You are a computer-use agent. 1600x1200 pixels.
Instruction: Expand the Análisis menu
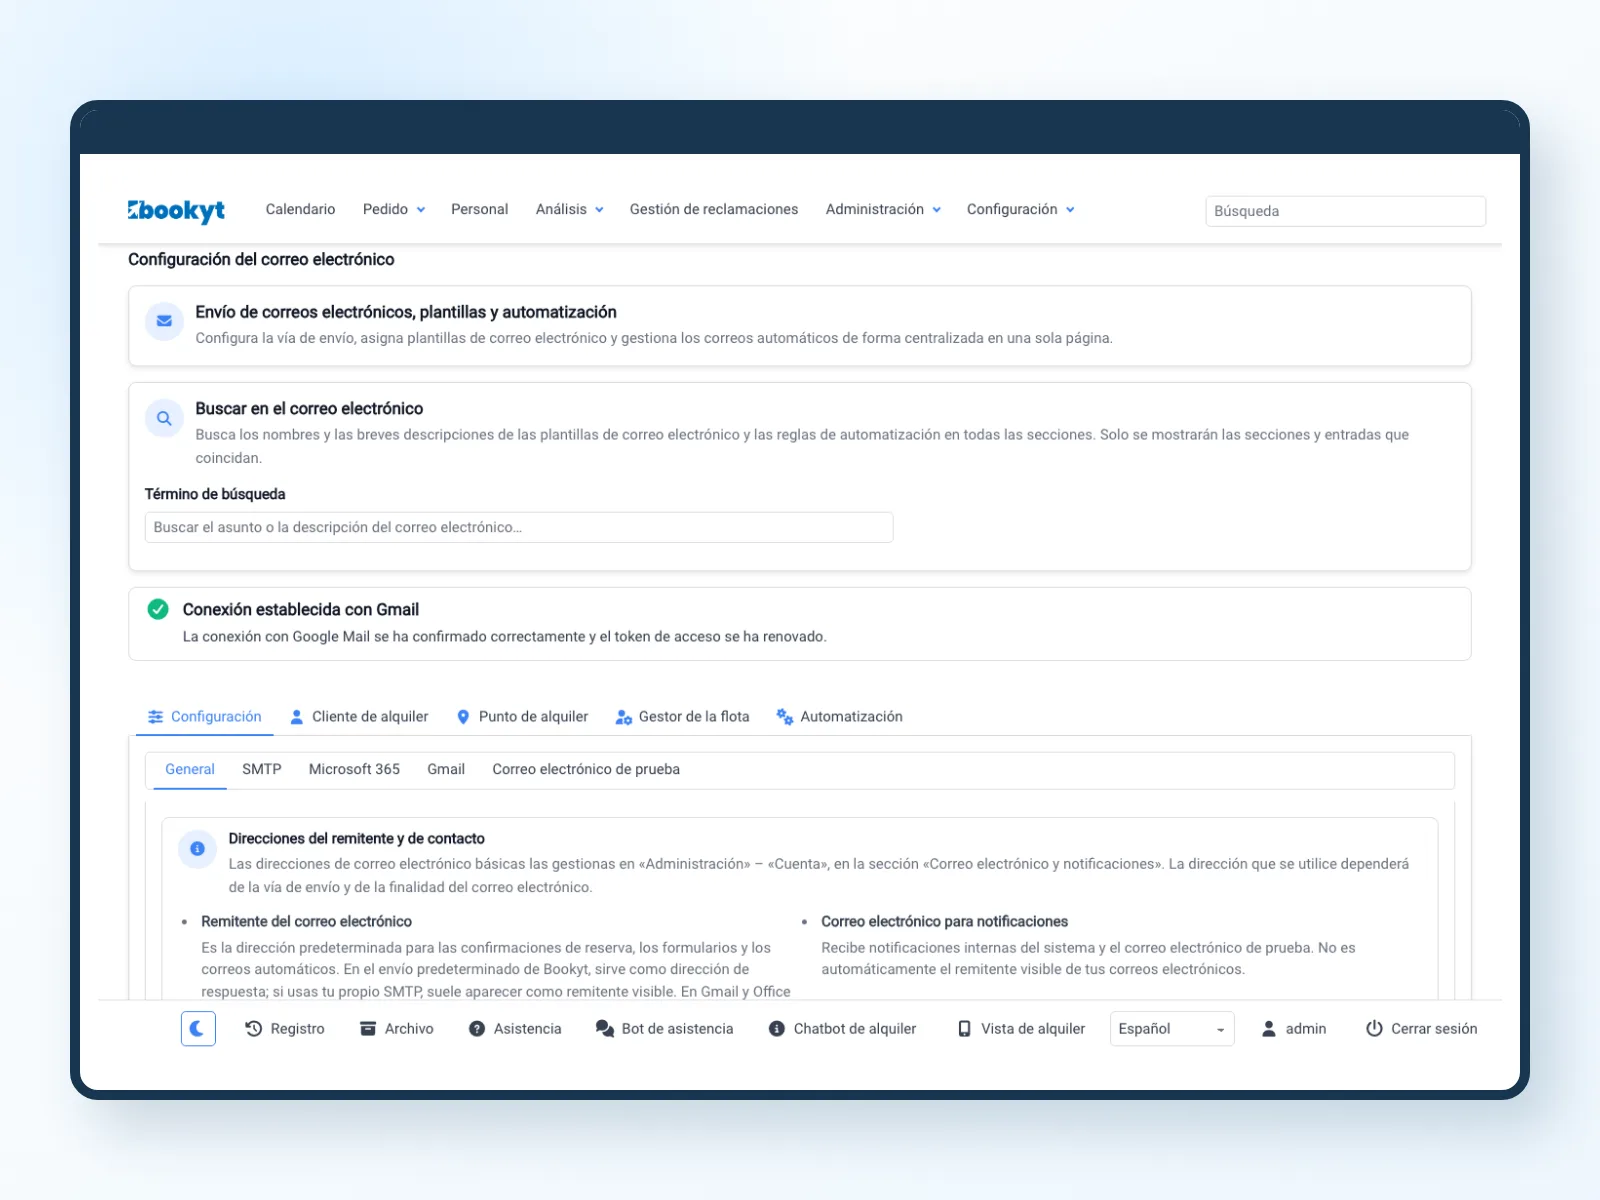tap(569, 209)
